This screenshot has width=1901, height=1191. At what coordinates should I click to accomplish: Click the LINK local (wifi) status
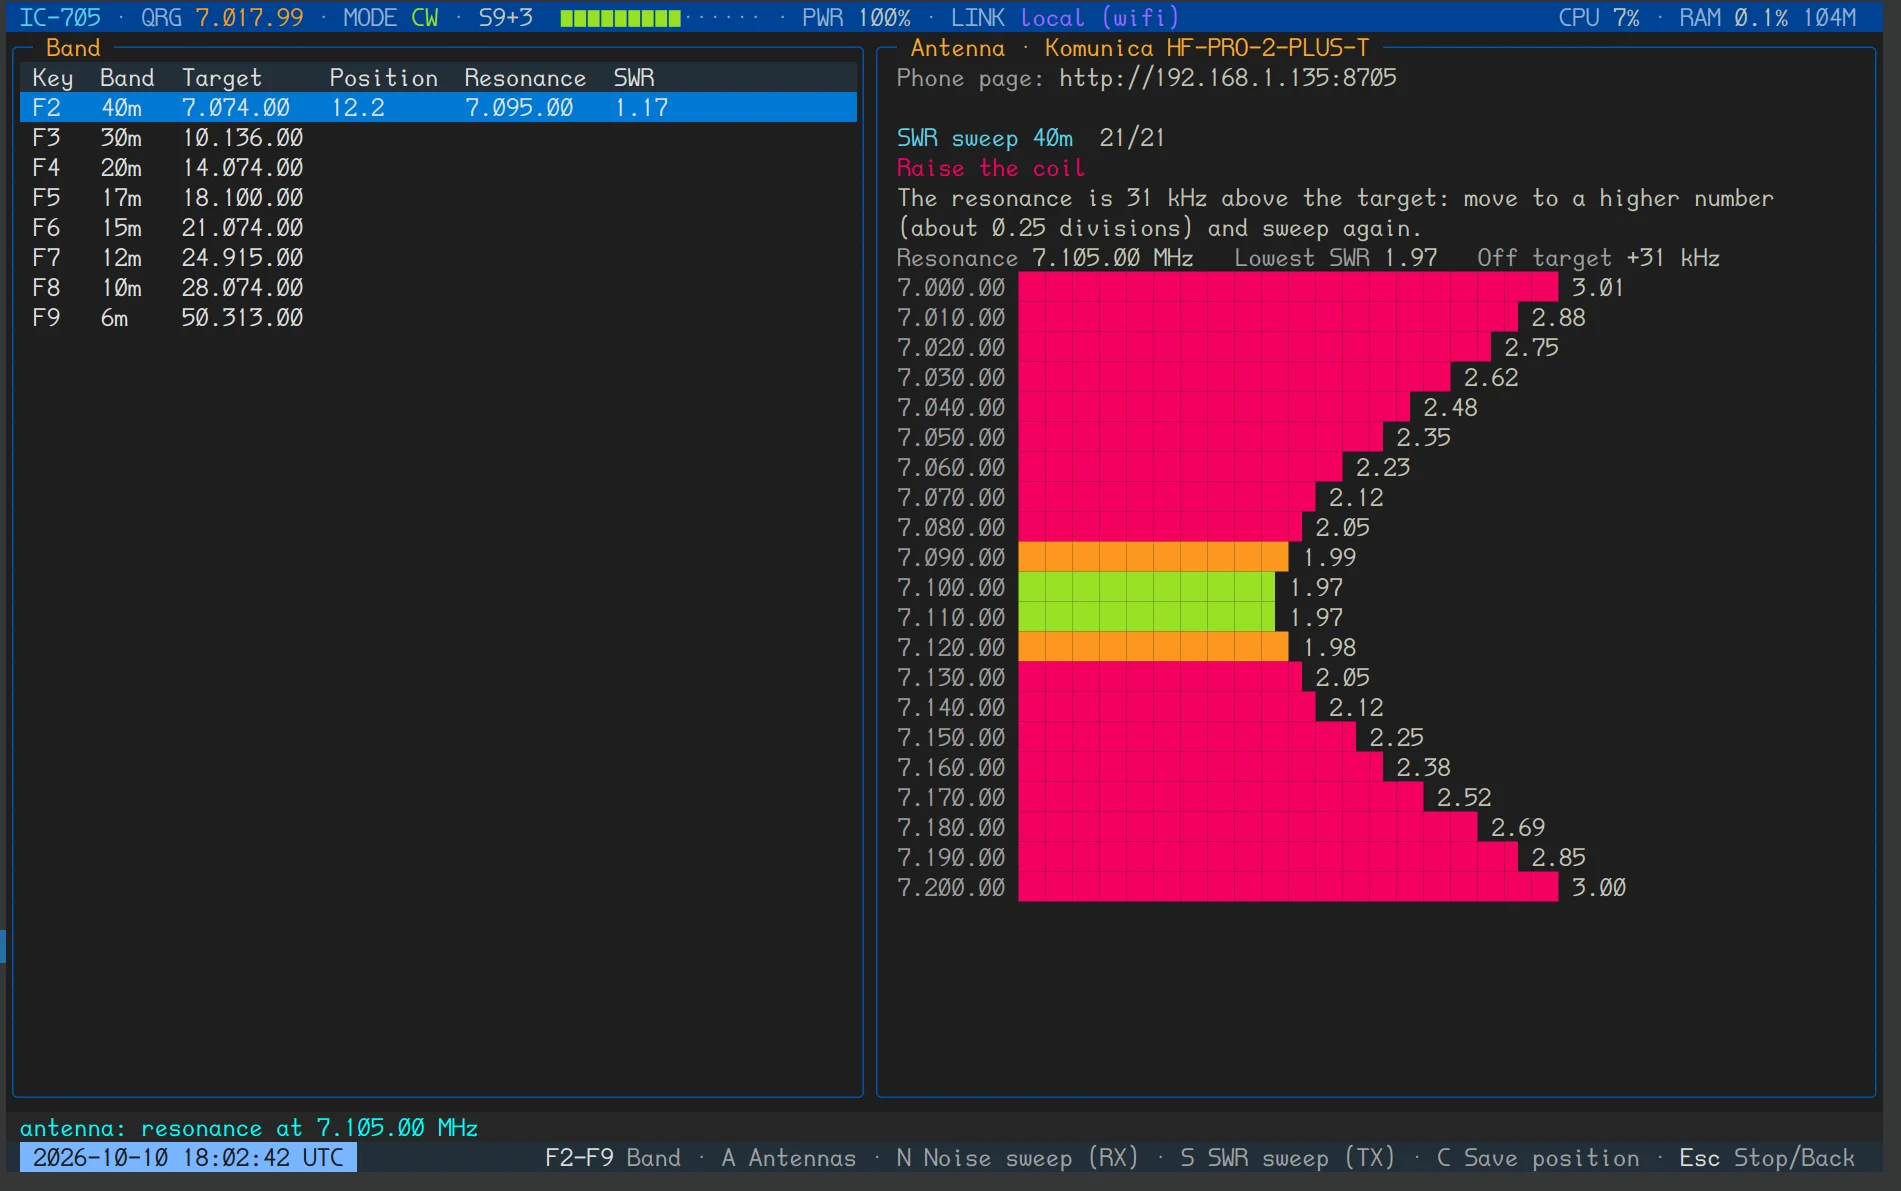1065,18
